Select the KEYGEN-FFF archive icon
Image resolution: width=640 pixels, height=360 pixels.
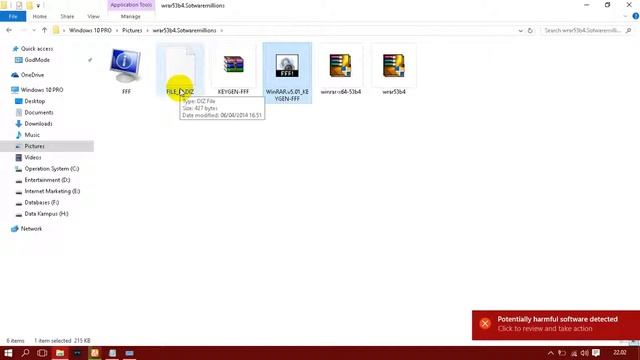coord(233,65)
